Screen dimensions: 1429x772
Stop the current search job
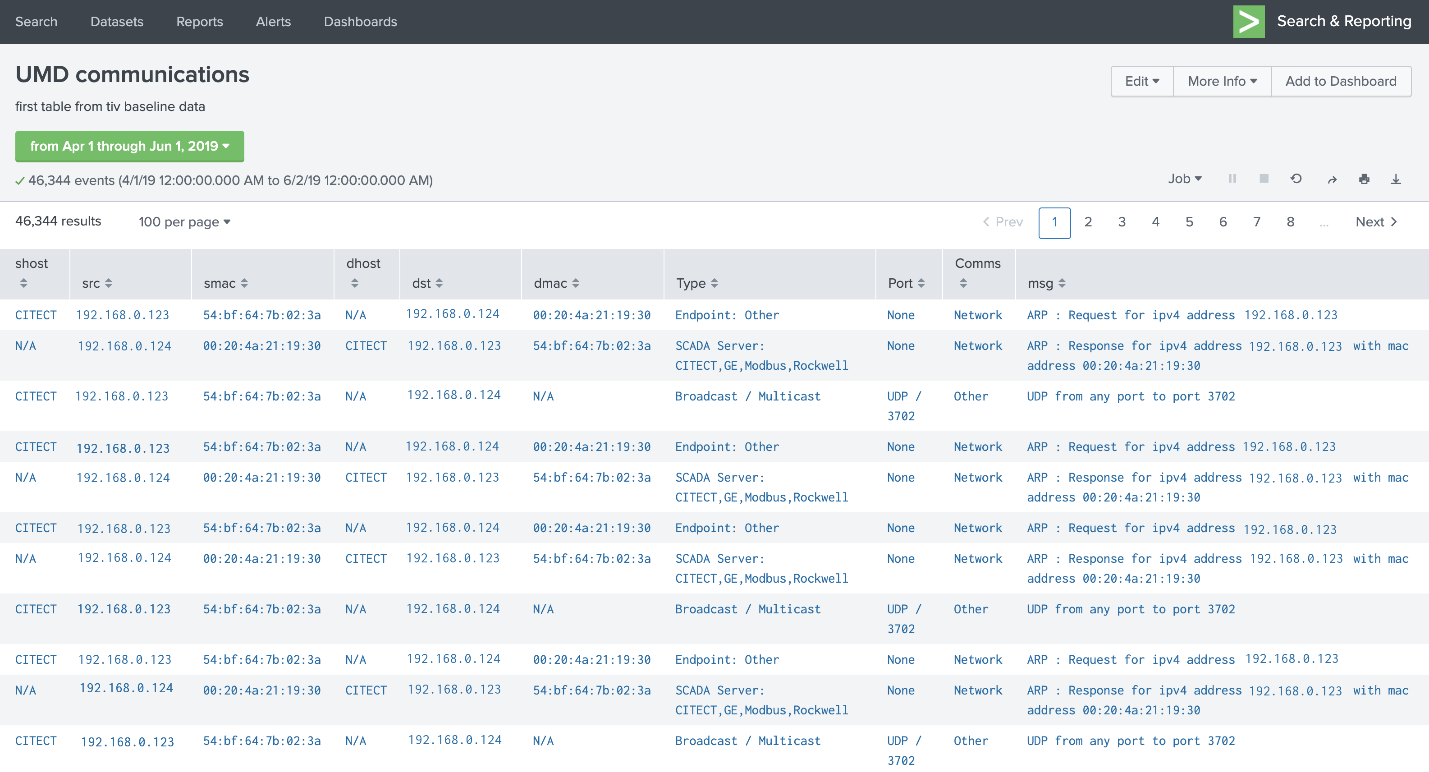pyautogui.click(x=1264, y=178)
